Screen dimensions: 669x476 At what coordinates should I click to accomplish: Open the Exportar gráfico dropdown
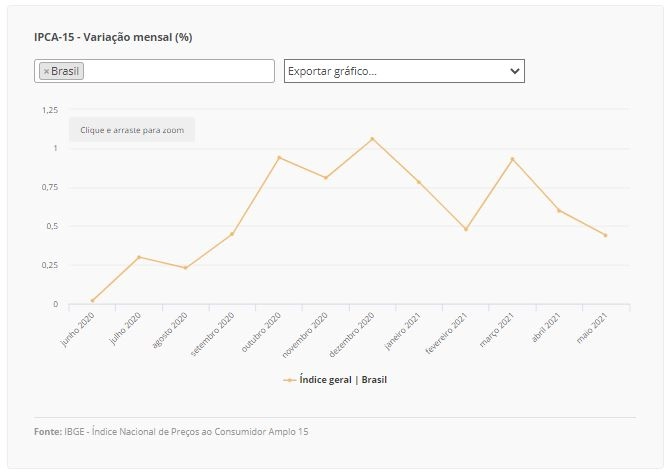tap(404, 71)
